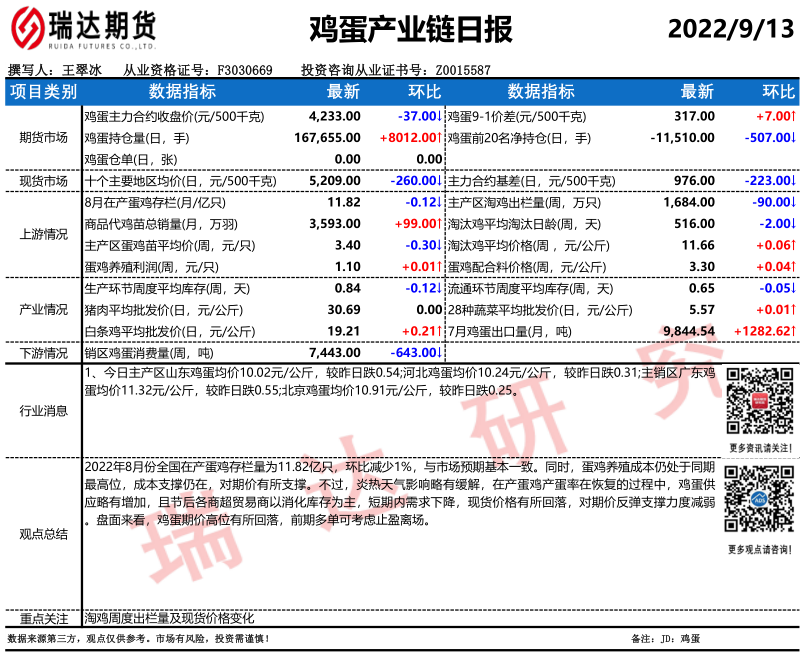Select the 现货市场 category cell

point(41,181)
